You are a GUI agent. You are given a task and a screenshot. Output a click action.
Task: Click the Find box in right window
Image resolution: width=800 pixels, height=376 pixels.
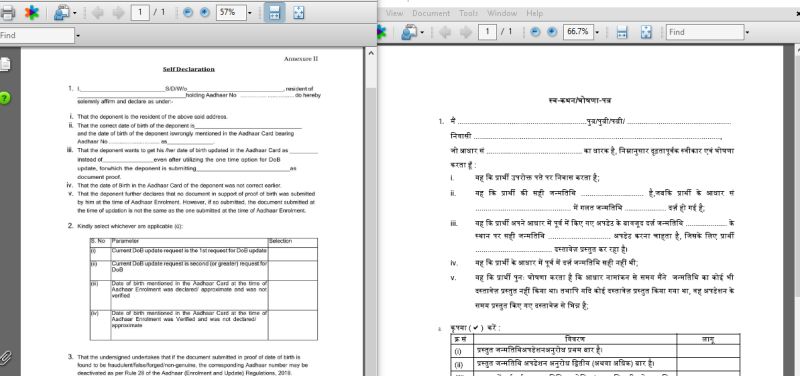(705, 32)
